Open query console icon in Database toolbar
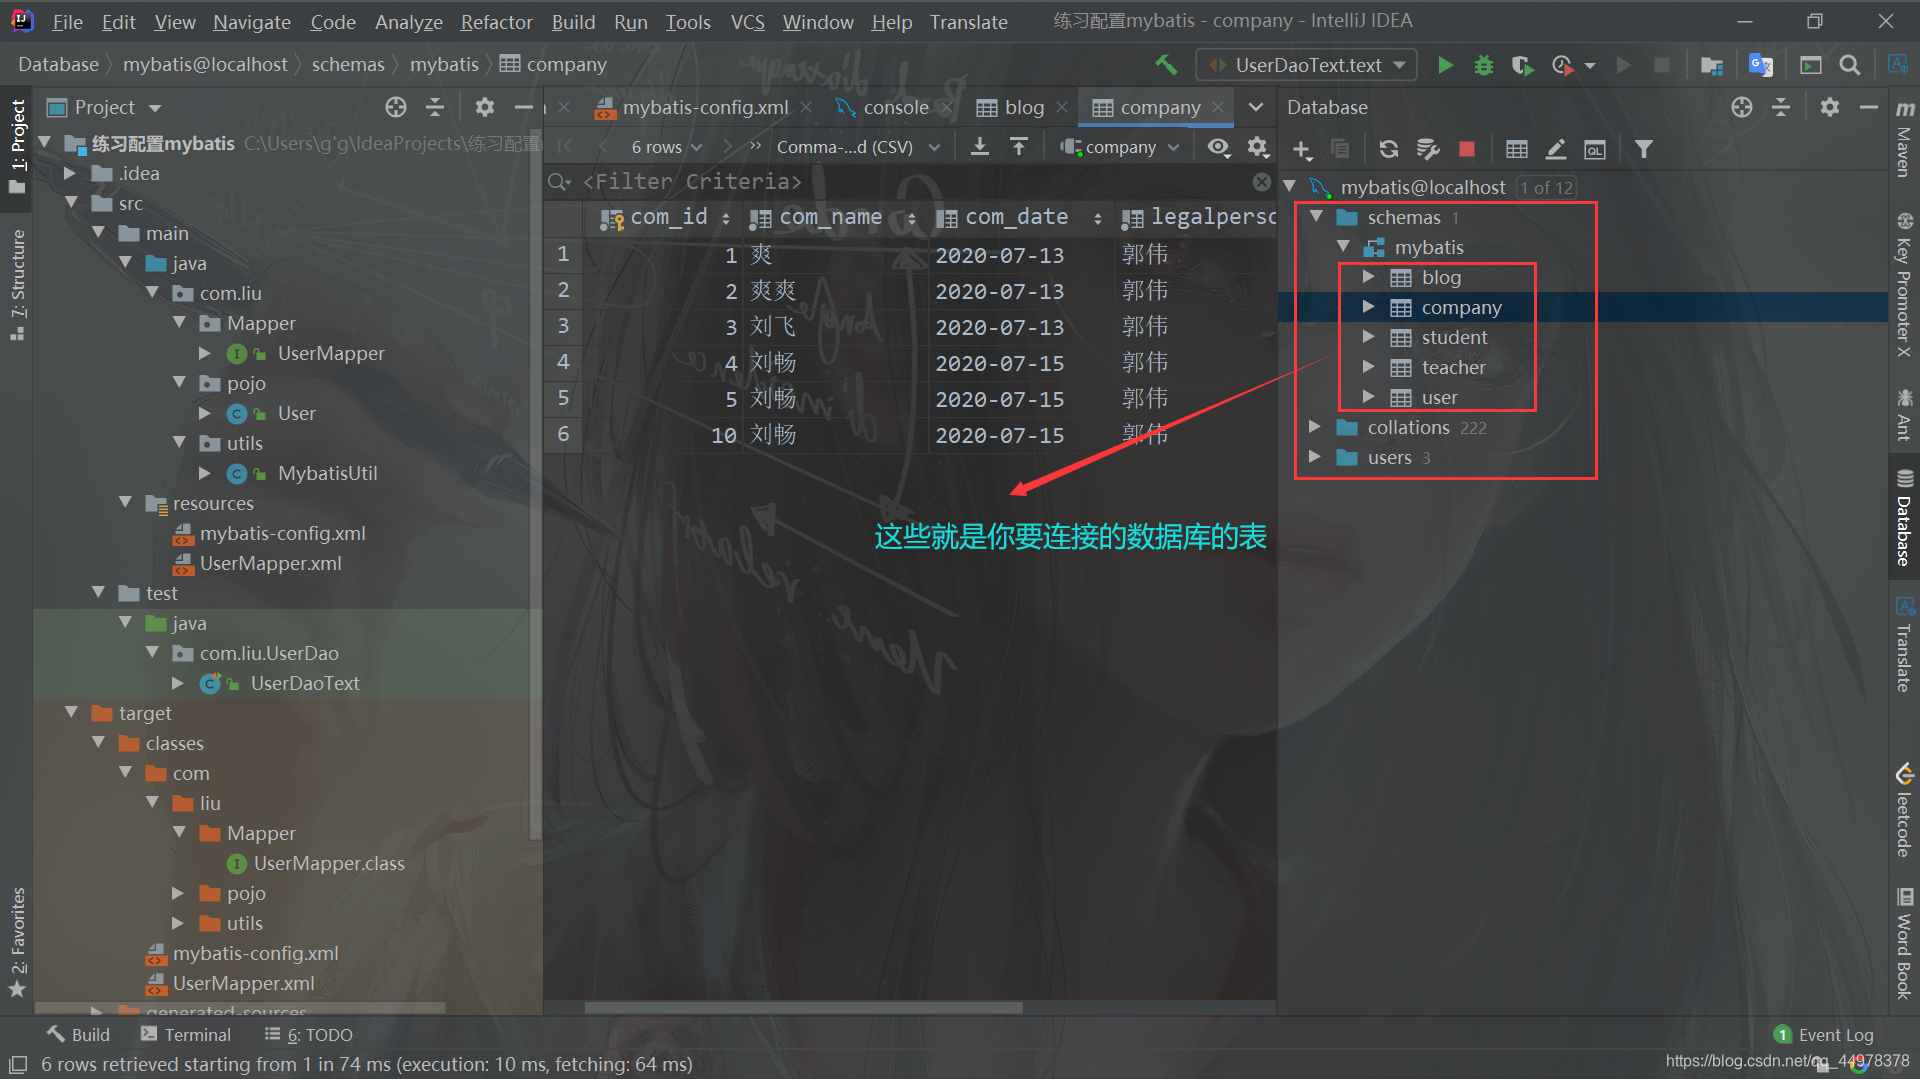The width and height of the screenshot is (1920, 1080). pyautogui.click(x=1595, y=149)
